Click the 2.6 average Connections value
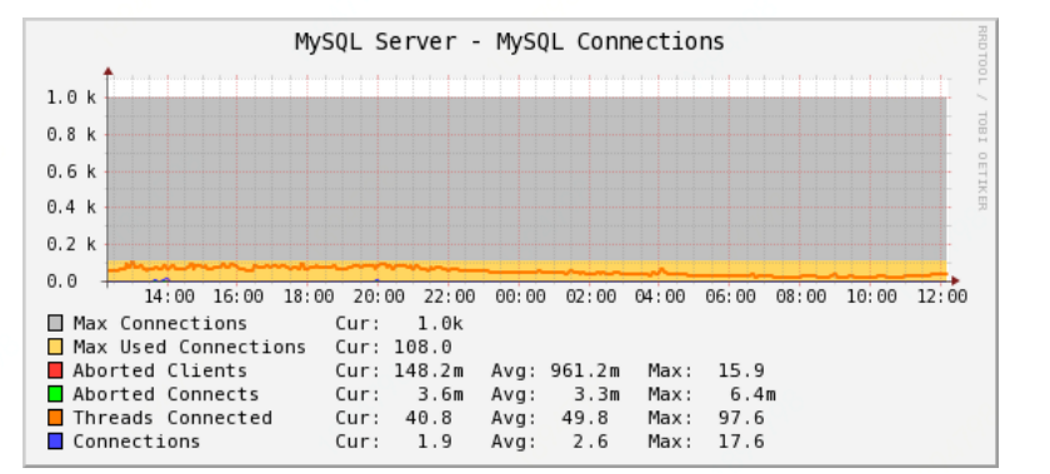This screenshot has width=1050, height=474. tap(591, 442)
